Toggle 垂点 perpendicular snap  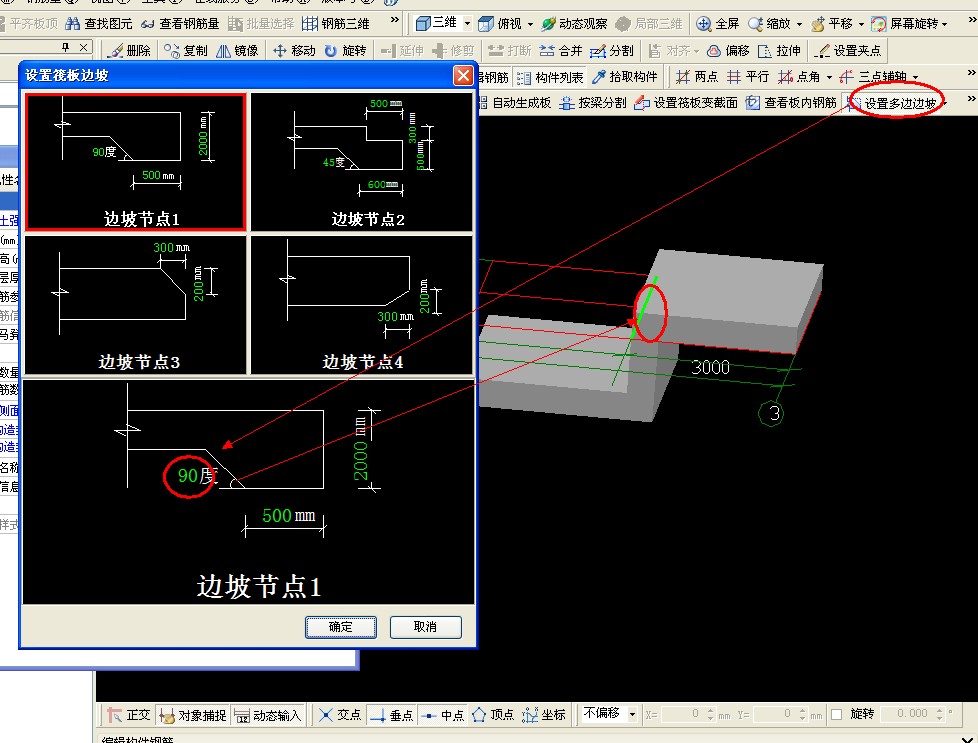click(x=391, y=715)
